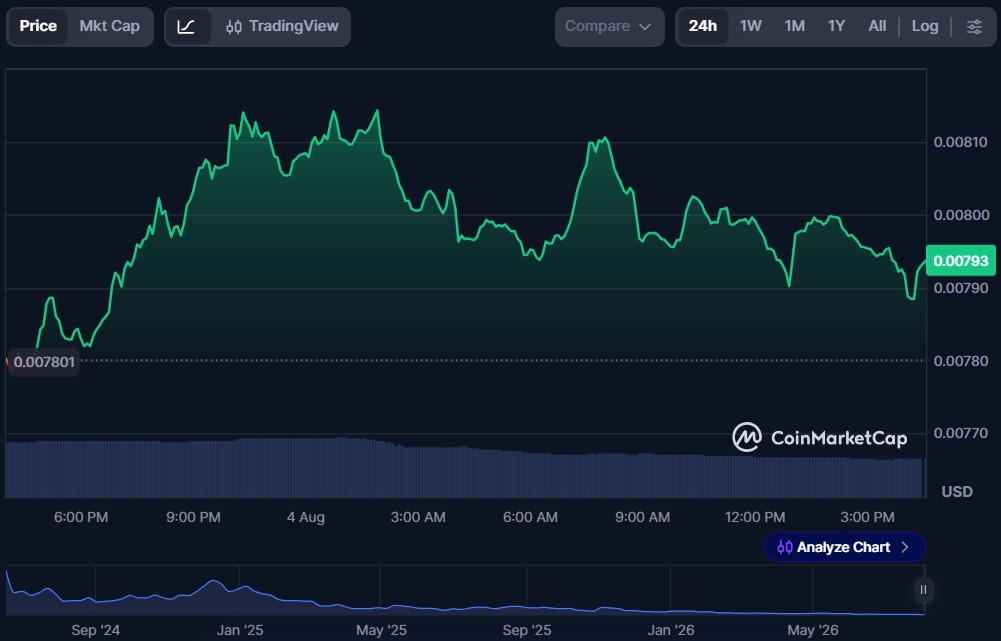Select the All time range
This screenshot has height=641, width=1001.
click(x=877, y=26)
